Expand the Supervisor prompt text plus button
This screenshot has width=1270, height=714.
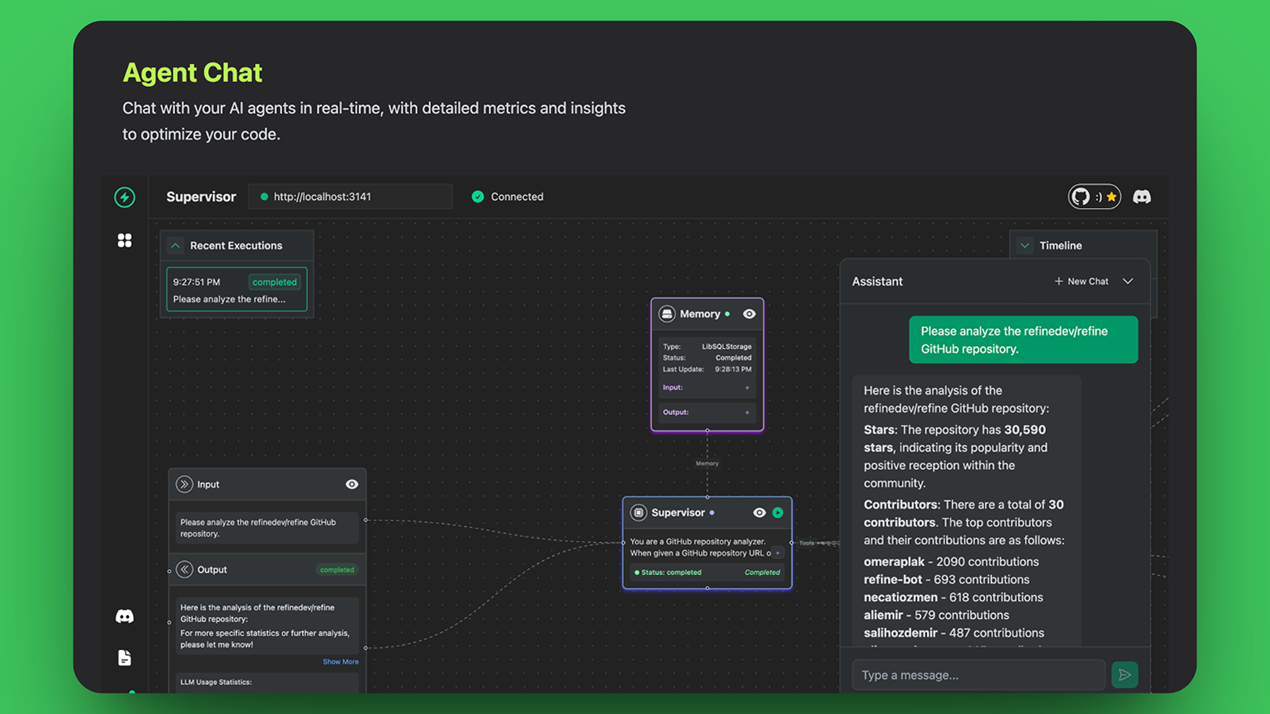[x=778, y=553]
